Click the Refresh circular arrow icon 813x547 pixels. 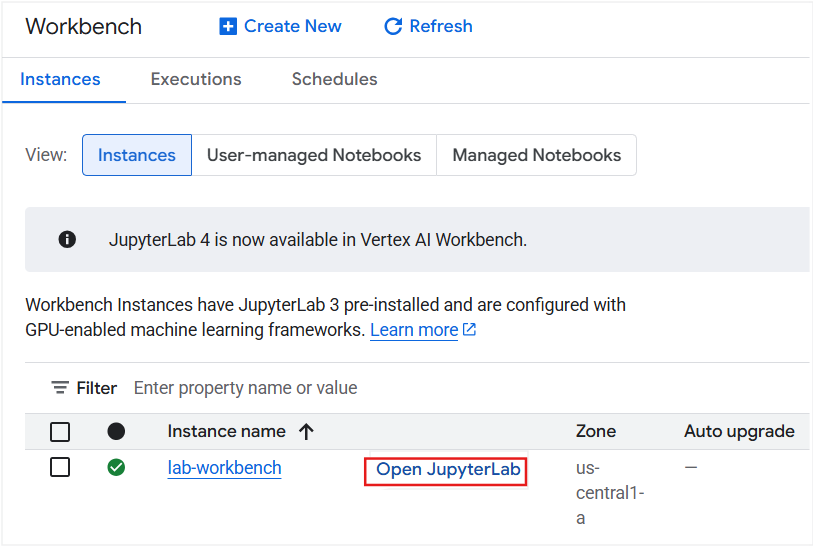[393, 26]
